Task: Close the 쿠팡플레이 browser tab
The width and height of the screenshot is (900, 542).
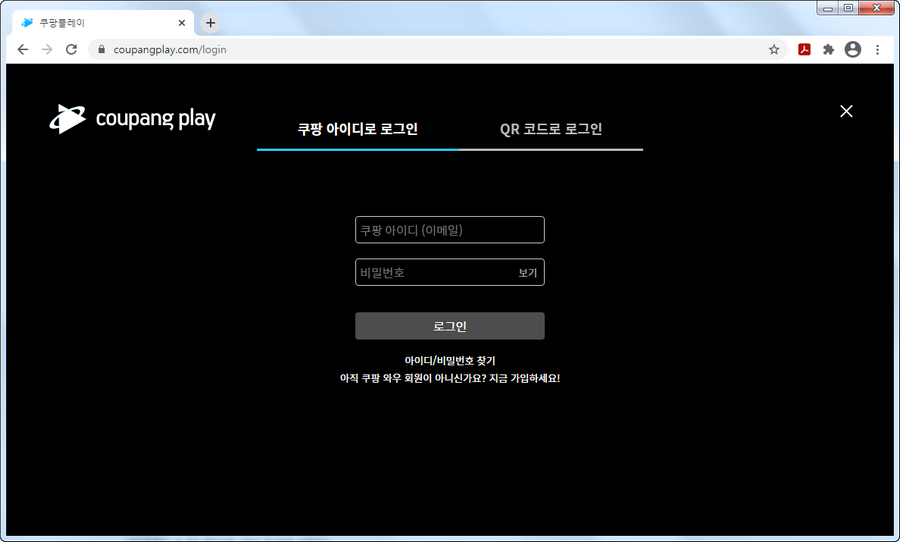Action: click(x=182, y=23)
